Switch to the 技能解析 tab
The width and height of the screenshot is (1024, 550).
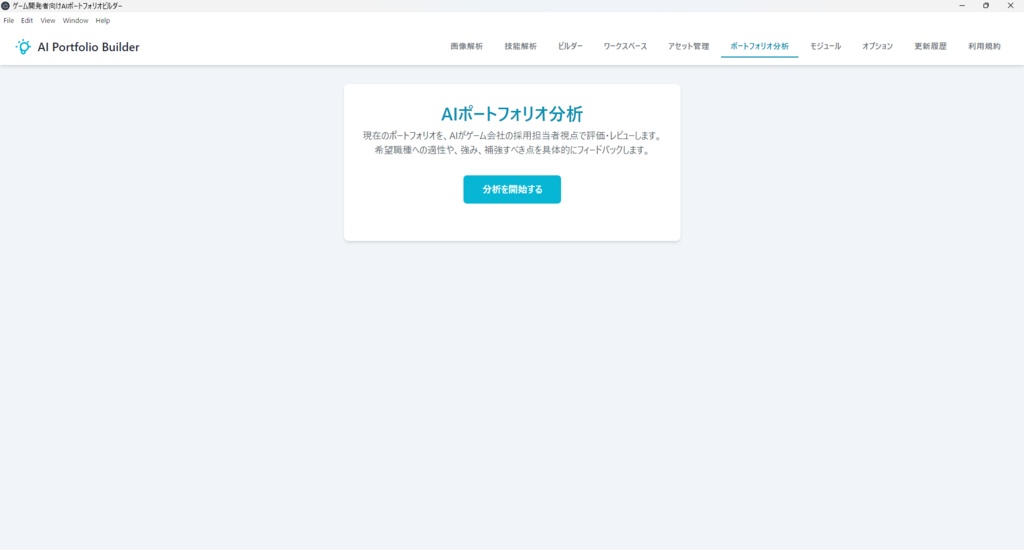point(520,46)
